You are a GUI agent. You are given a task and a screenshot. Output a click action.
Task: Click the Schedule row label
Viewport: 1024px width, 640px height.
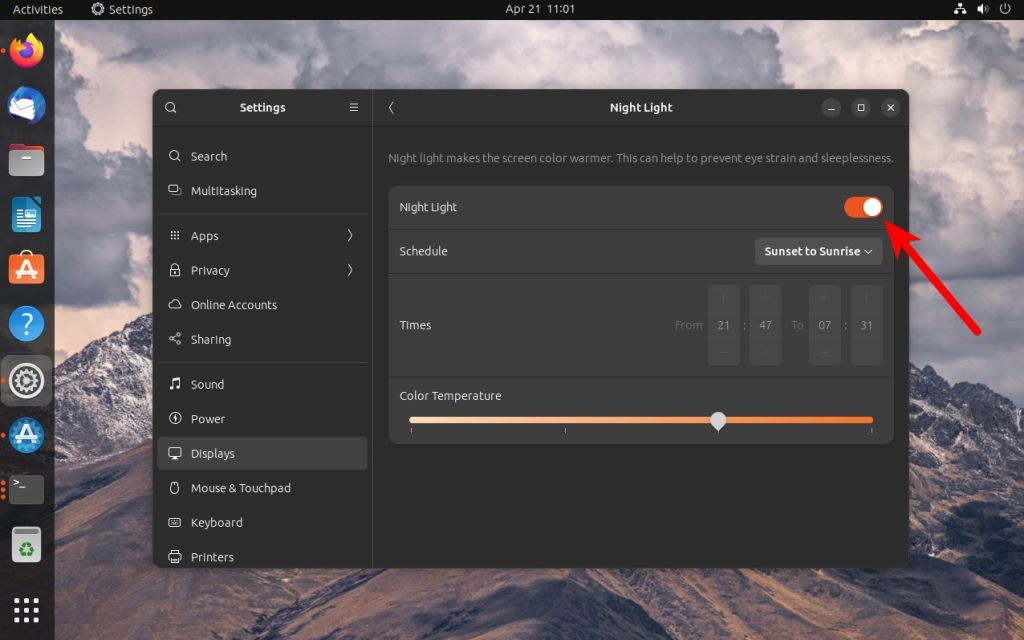coord(423,251)
